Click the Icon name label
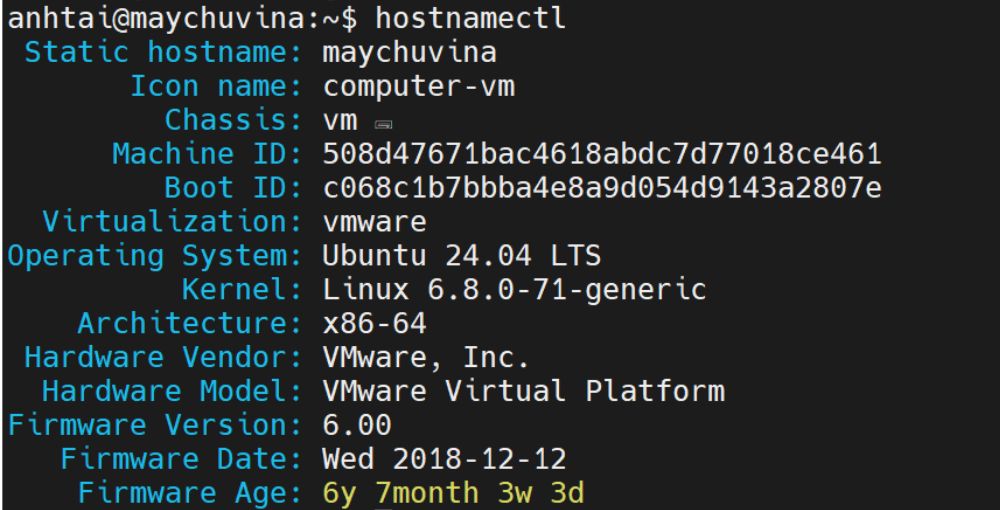Screen dimensions: 1000x510 216,85
